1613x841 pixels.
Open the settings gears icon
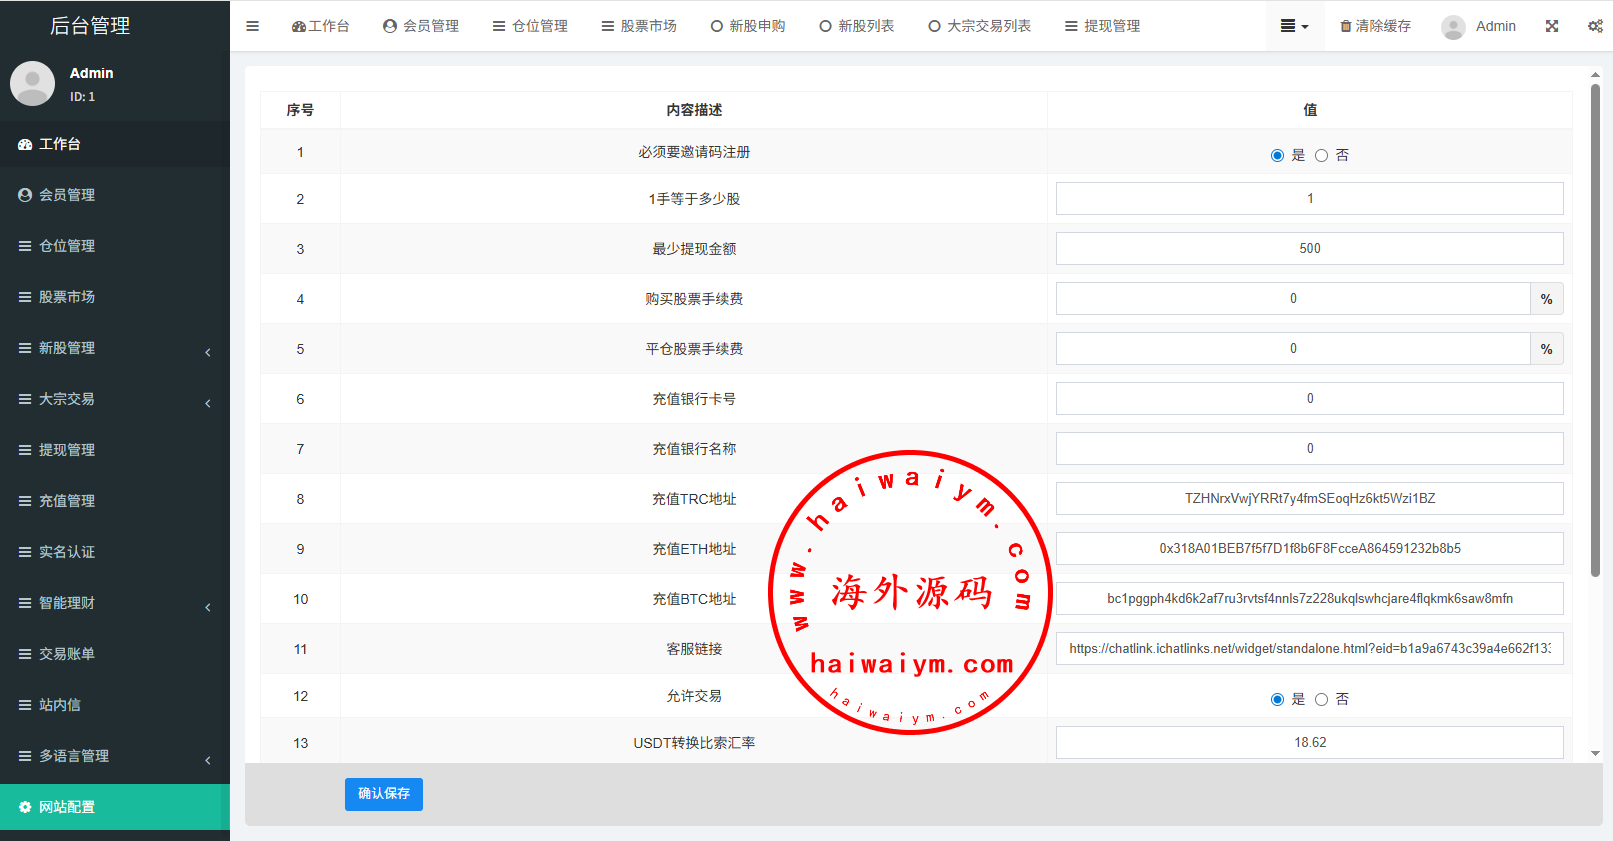pyautogui.click(x=1595, y=26)
